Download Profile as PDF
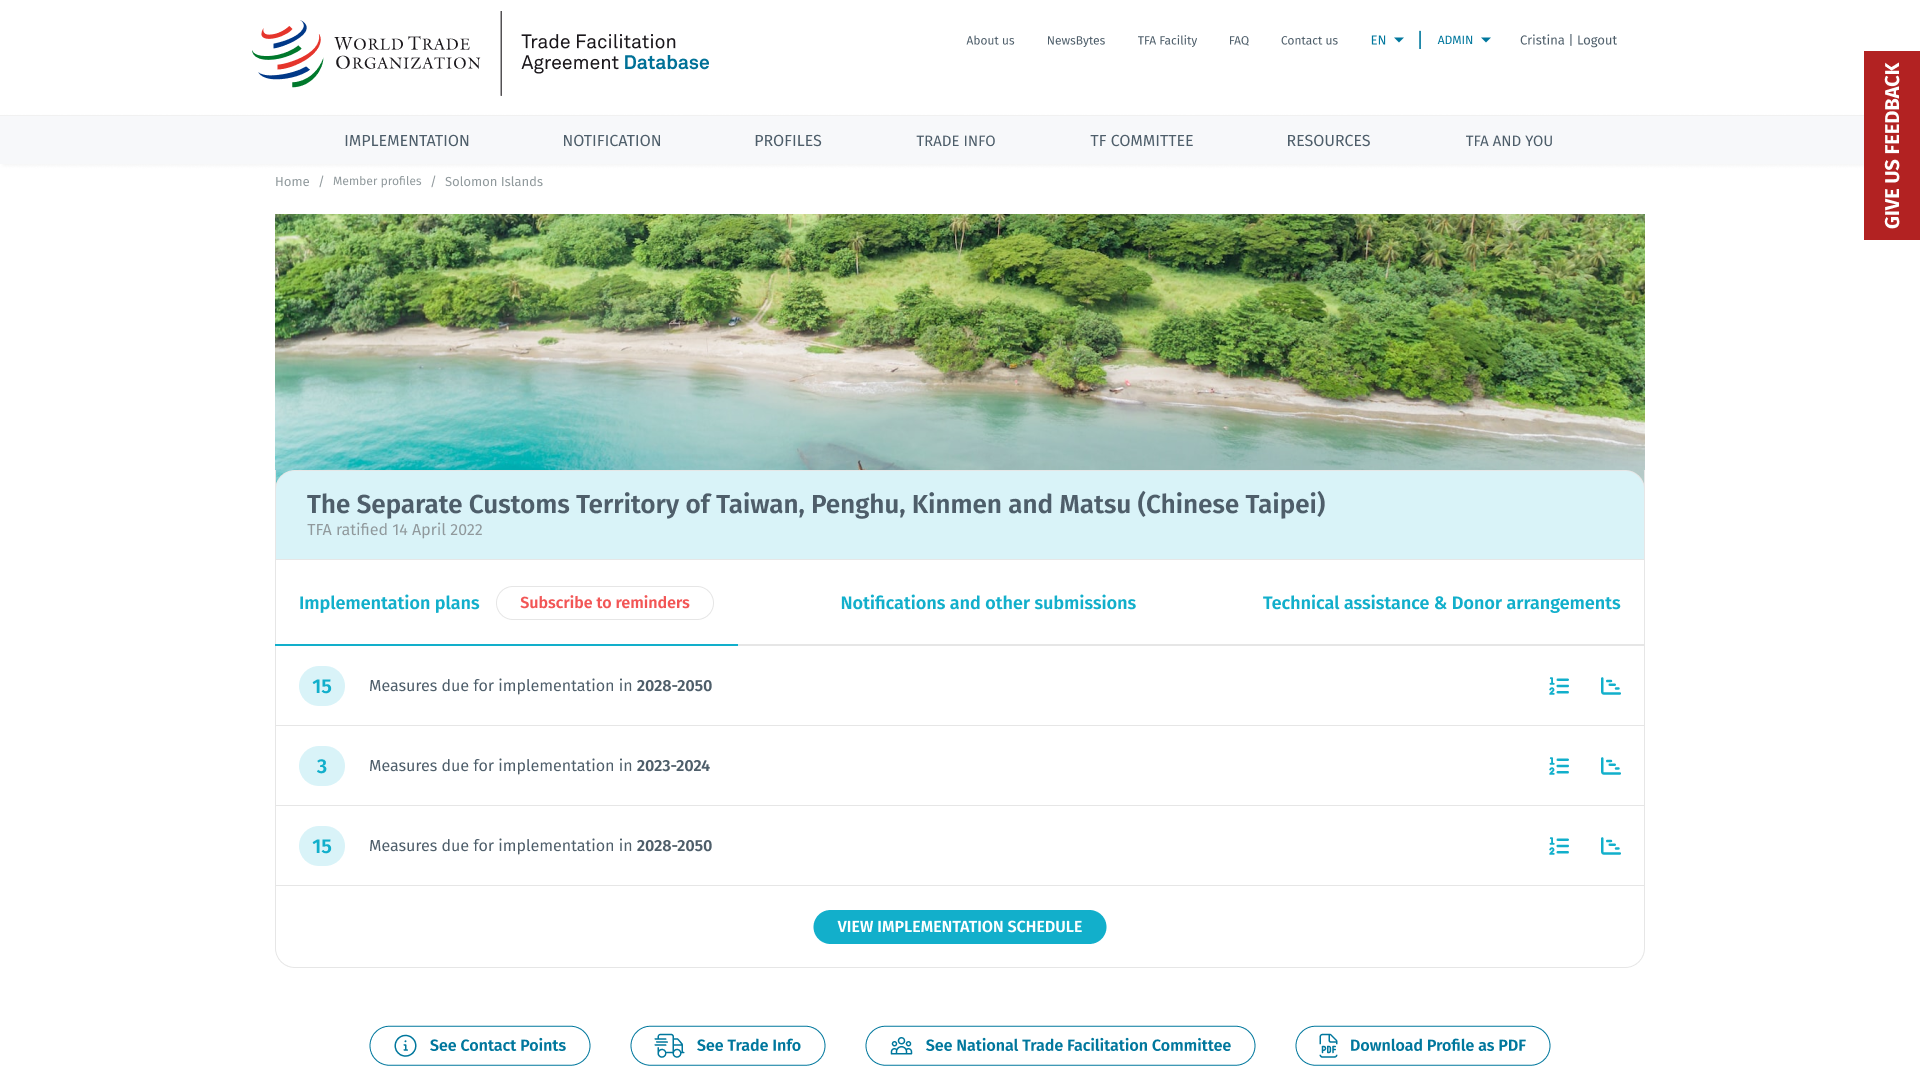 (x=1422, y=1045)
